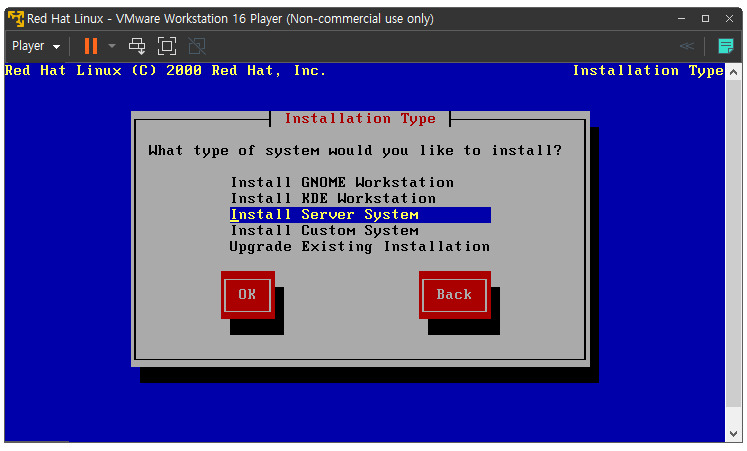Image resolution: width=747 pixels, height=451 pixels.
Task: Send Ctrl+Alt+Del to the VM
Action: 137,46
